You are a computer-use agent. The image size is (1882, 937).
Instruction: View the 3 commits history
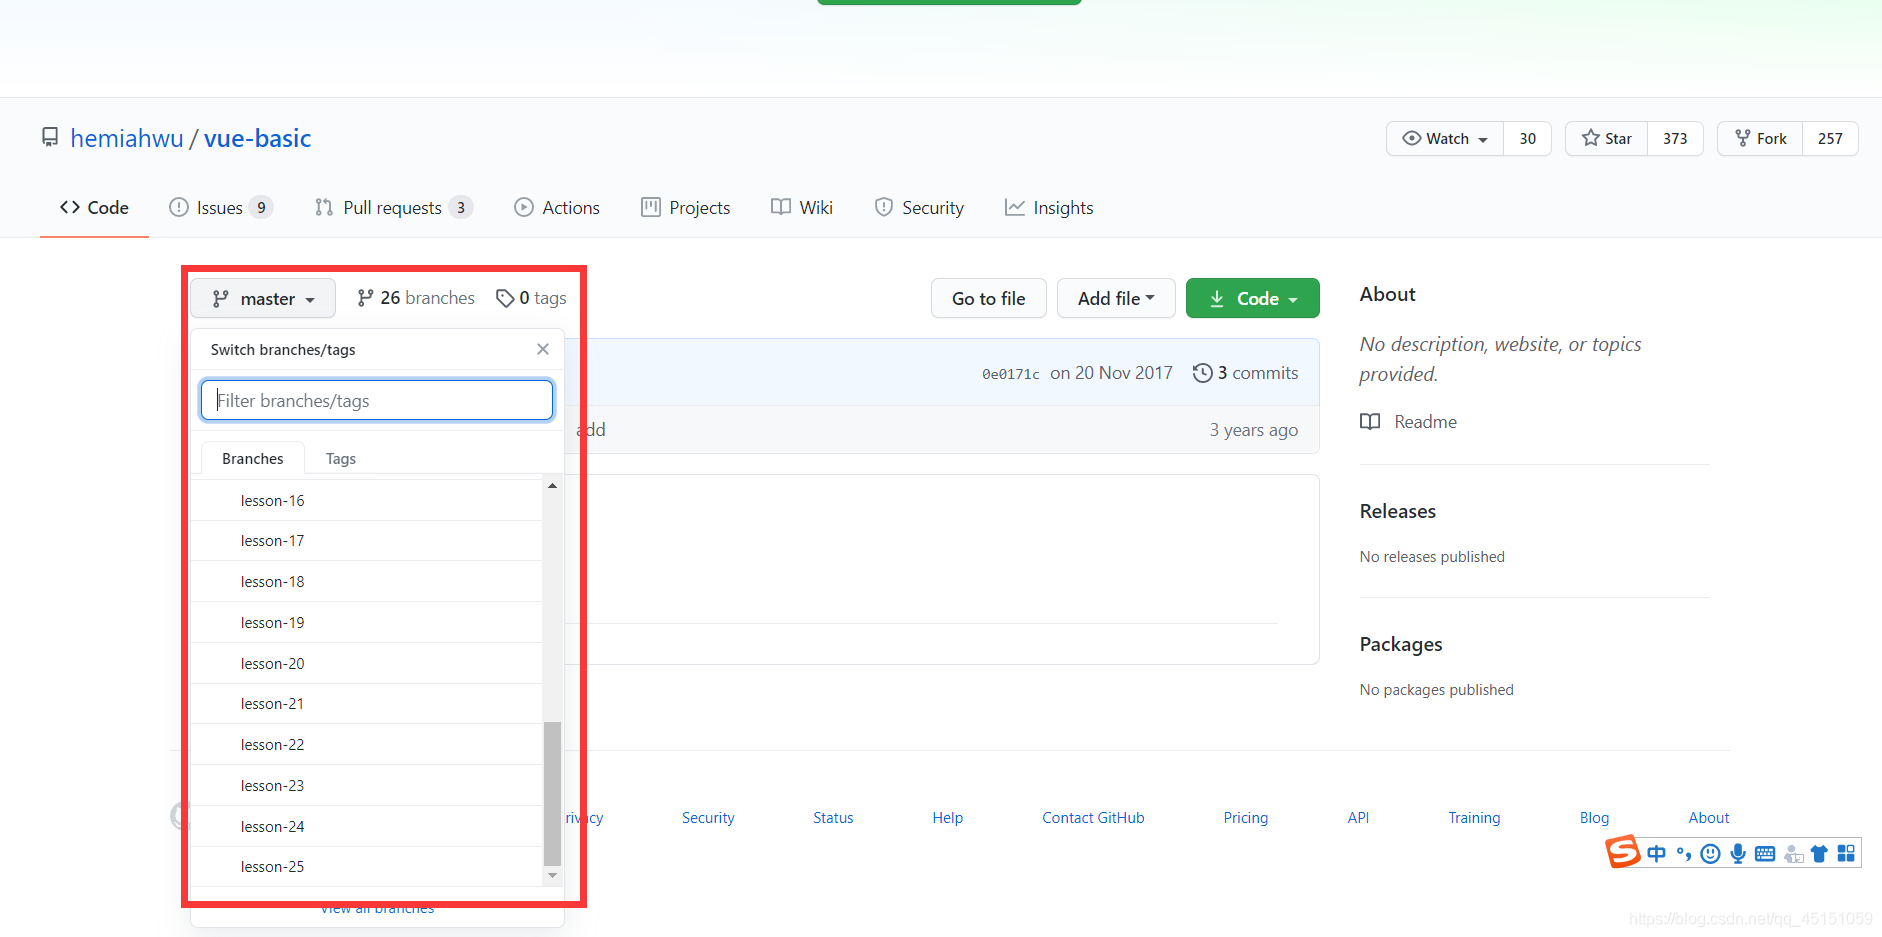1245,373
